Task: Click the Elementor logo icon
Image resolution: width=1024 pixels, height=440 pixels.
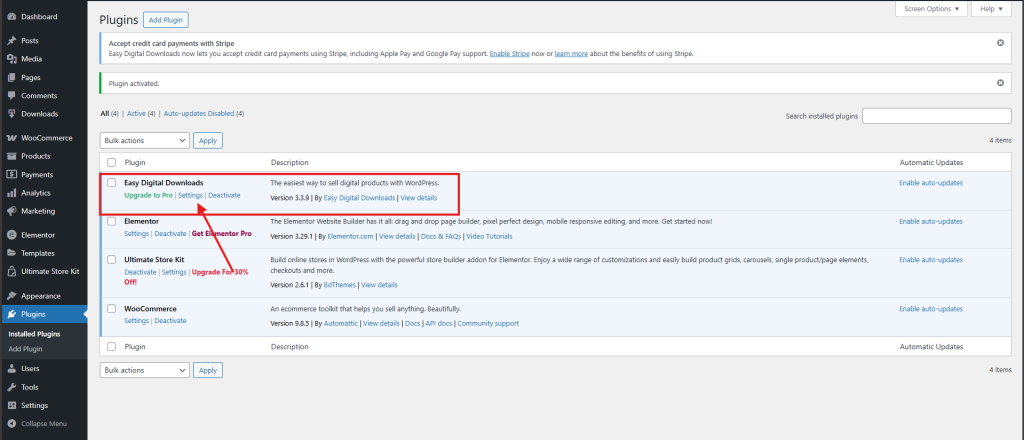Action: coord(11,235)
